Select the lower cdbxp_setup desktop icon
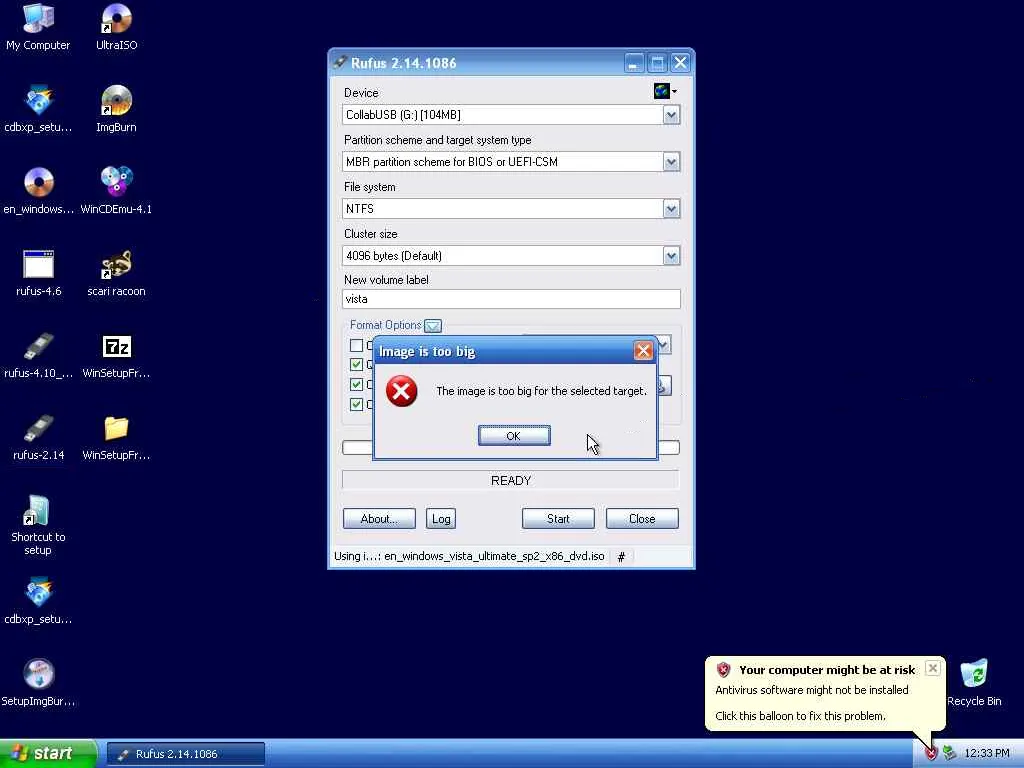This screenshot has height=768, width=1024. (x=39, y=601)
